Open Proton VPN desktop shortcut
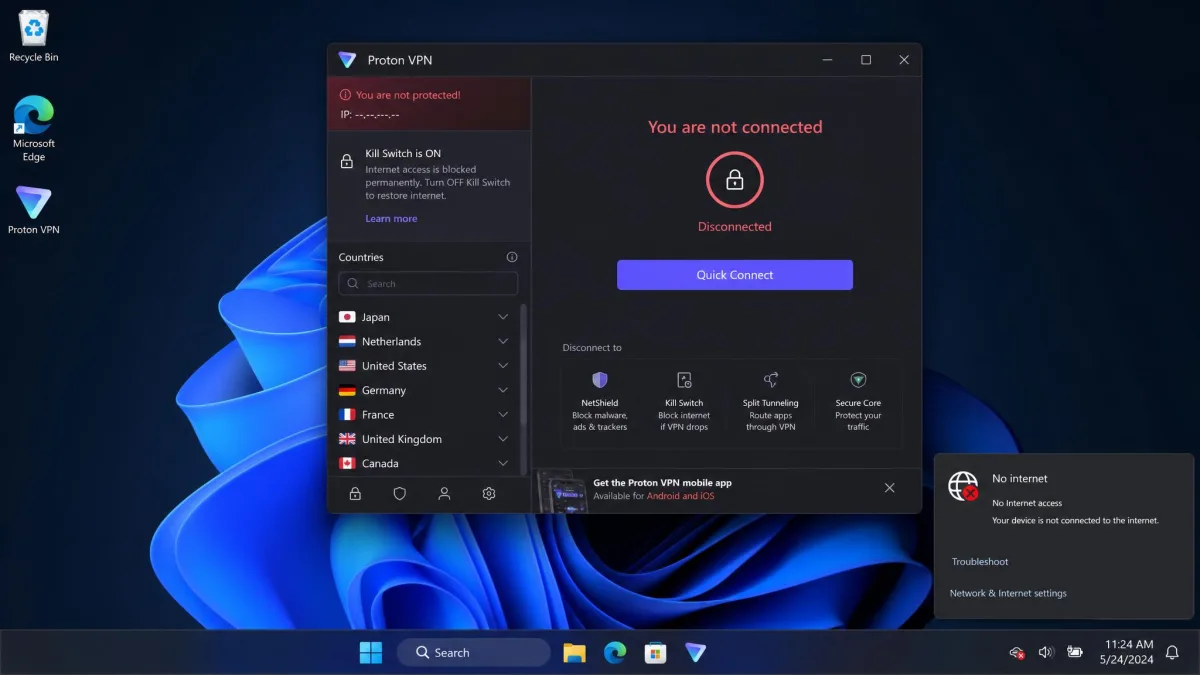The height and width of the screenshot is (675, 1200). (x=34, y=210)
